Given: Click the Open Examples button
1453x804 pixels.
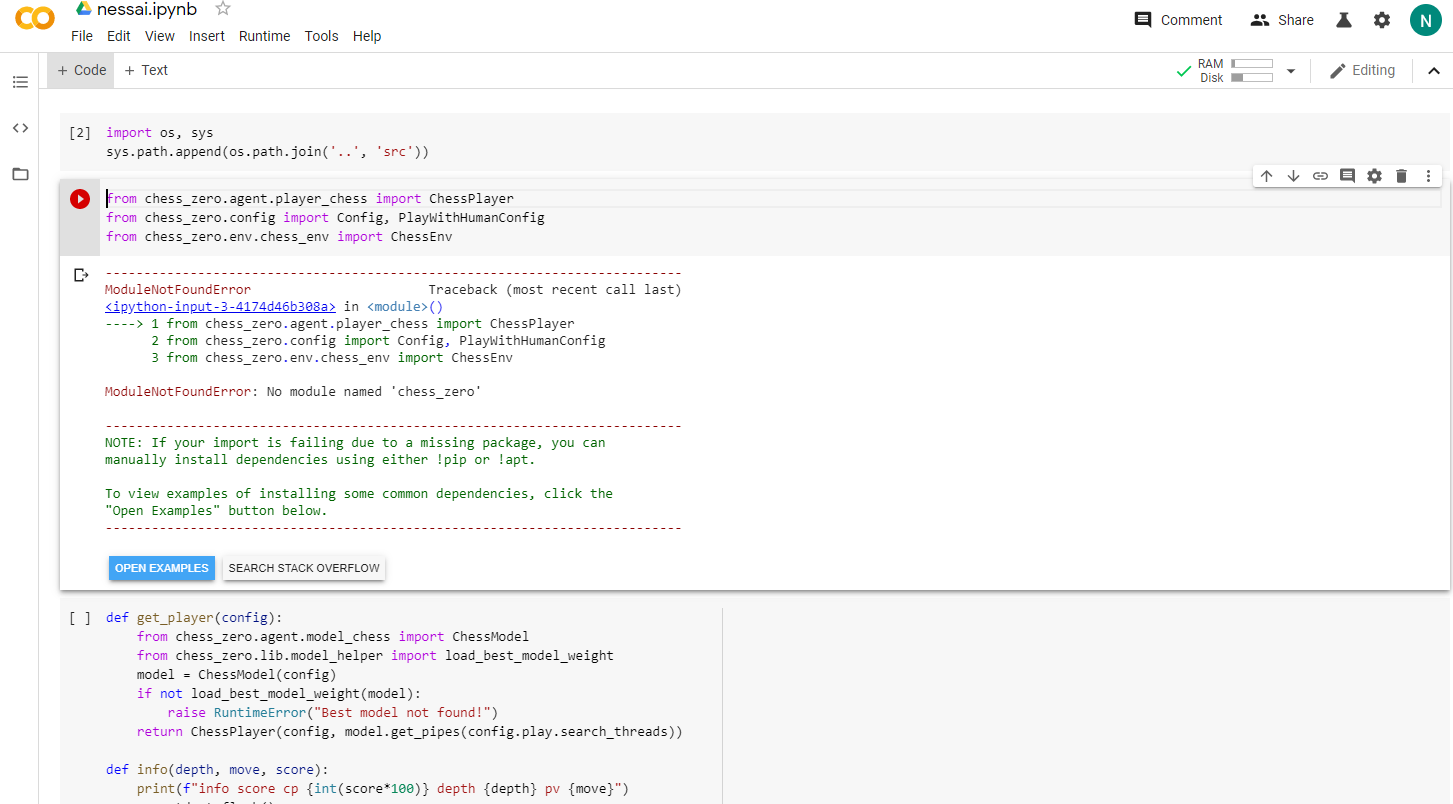Looking at the screenshot, I should (162, 568).
